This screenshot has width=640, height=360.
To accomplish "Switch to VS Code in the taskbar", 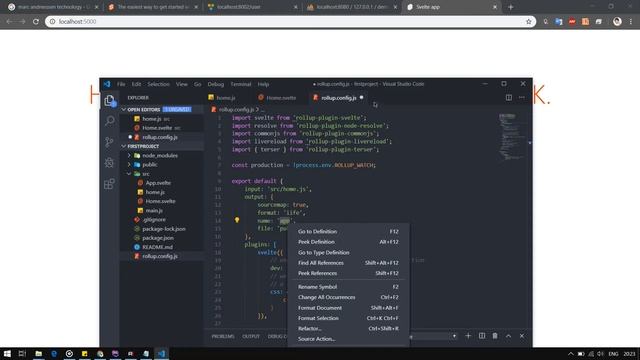I will point(162,353).
